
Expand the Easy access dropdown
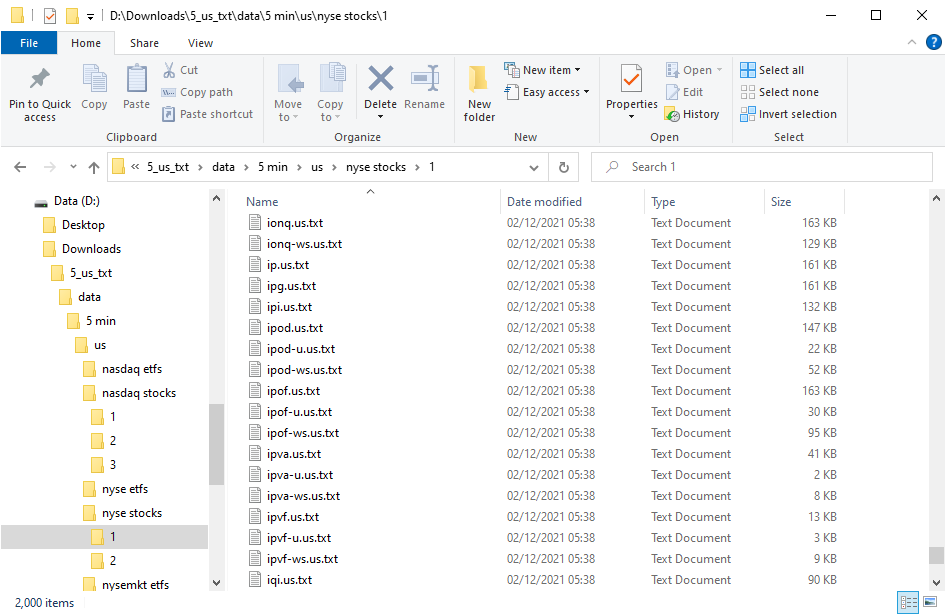pos(549,92)
